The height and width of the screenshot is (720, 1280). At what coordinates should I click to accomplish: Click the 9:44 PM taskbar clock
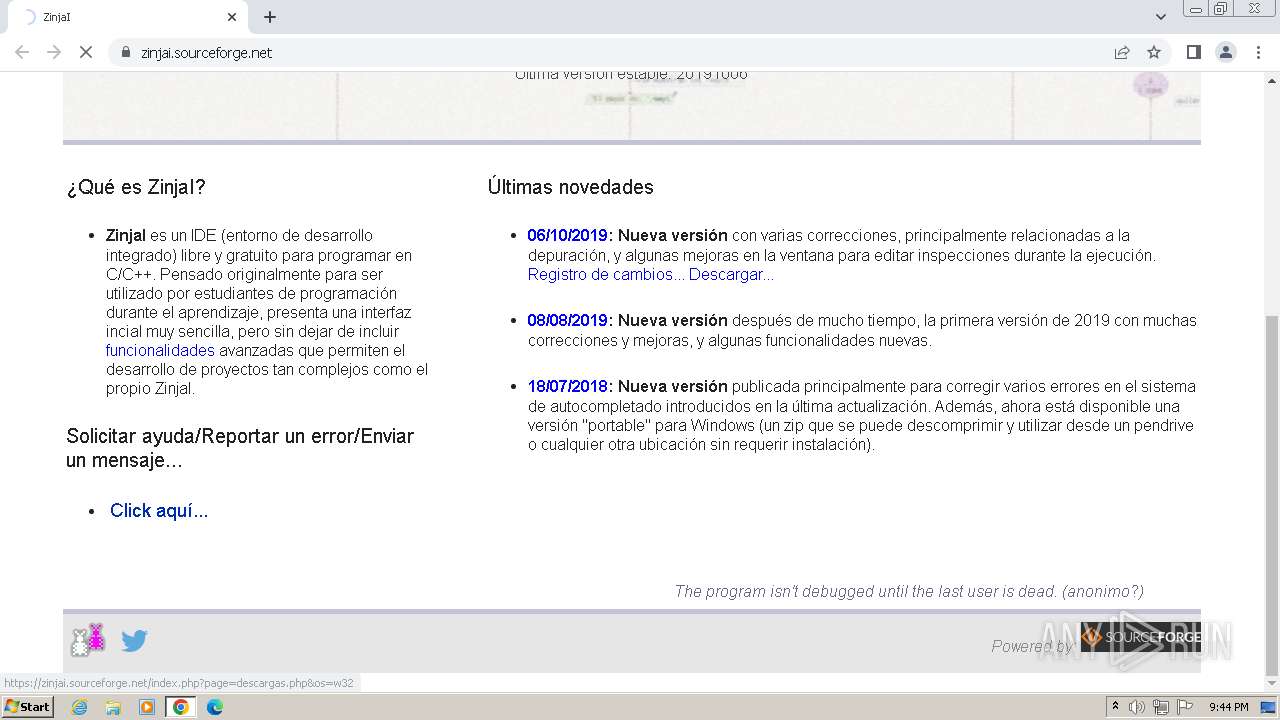pyautogui.click(x=1228, y=707)
